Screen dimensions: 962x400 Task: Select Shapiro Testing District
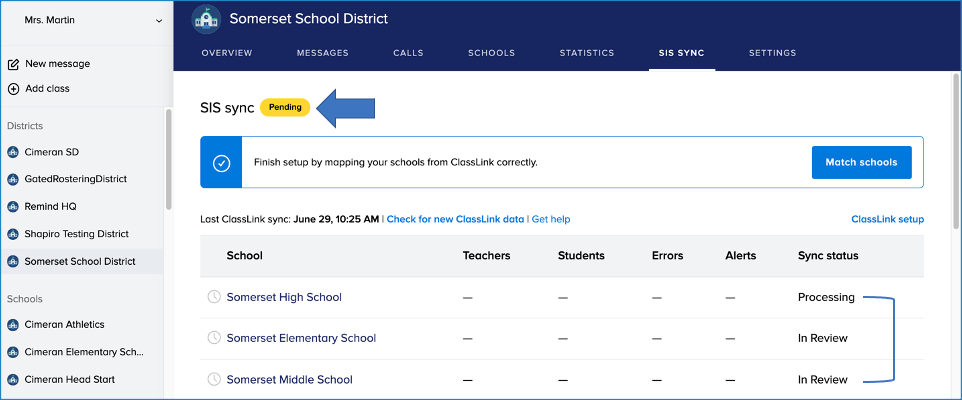[77, 234]
